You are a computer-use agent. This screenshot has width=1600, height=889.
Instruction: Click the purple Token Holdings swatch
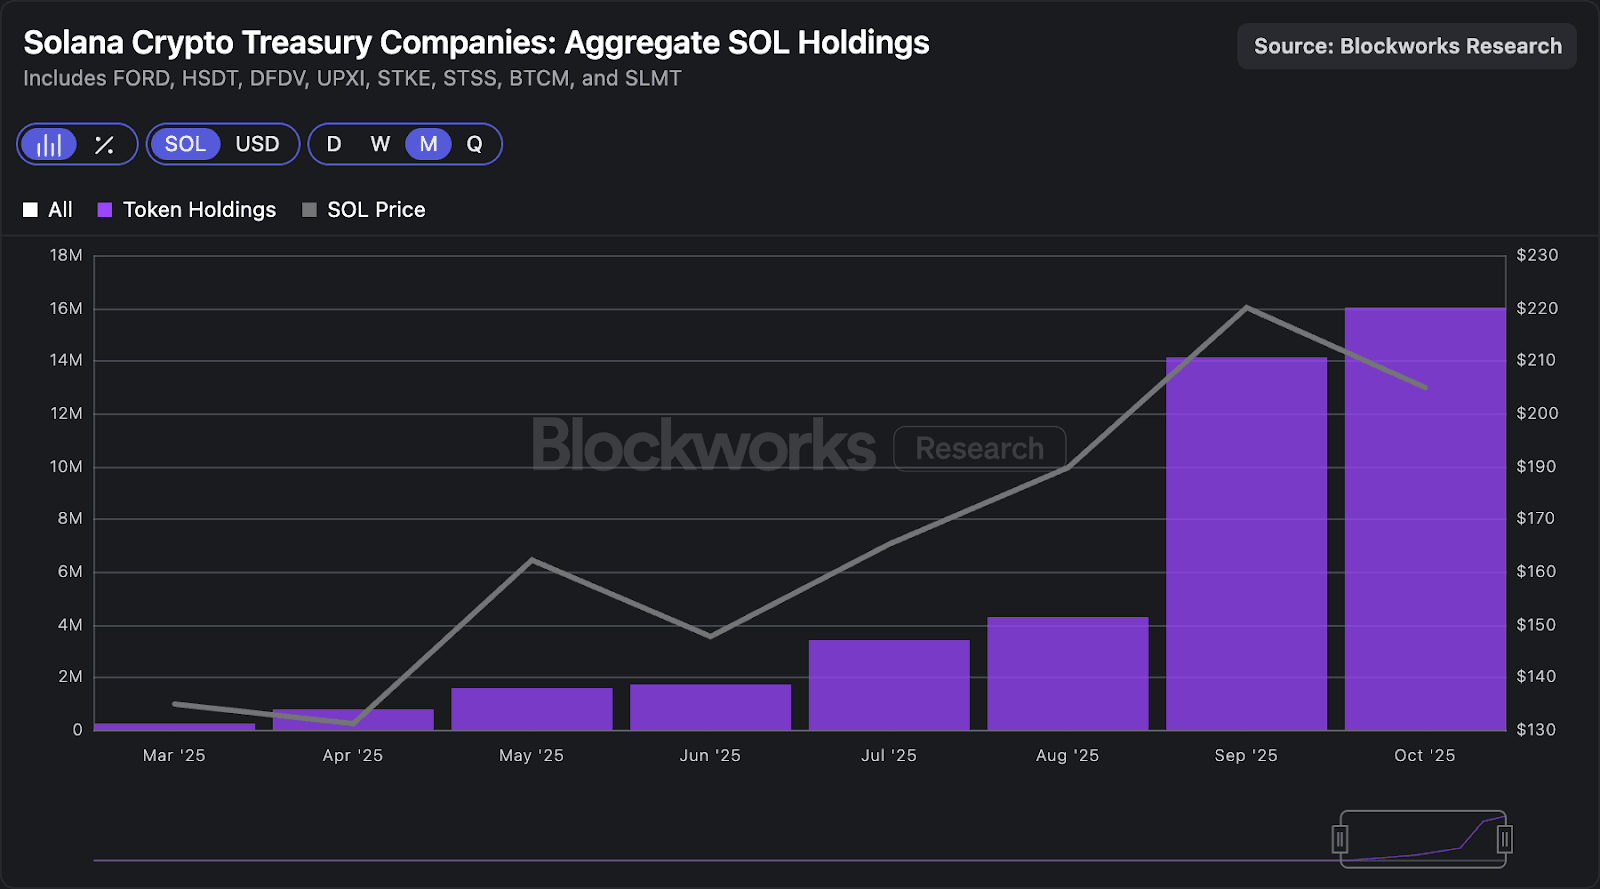(x=104, y=210)
